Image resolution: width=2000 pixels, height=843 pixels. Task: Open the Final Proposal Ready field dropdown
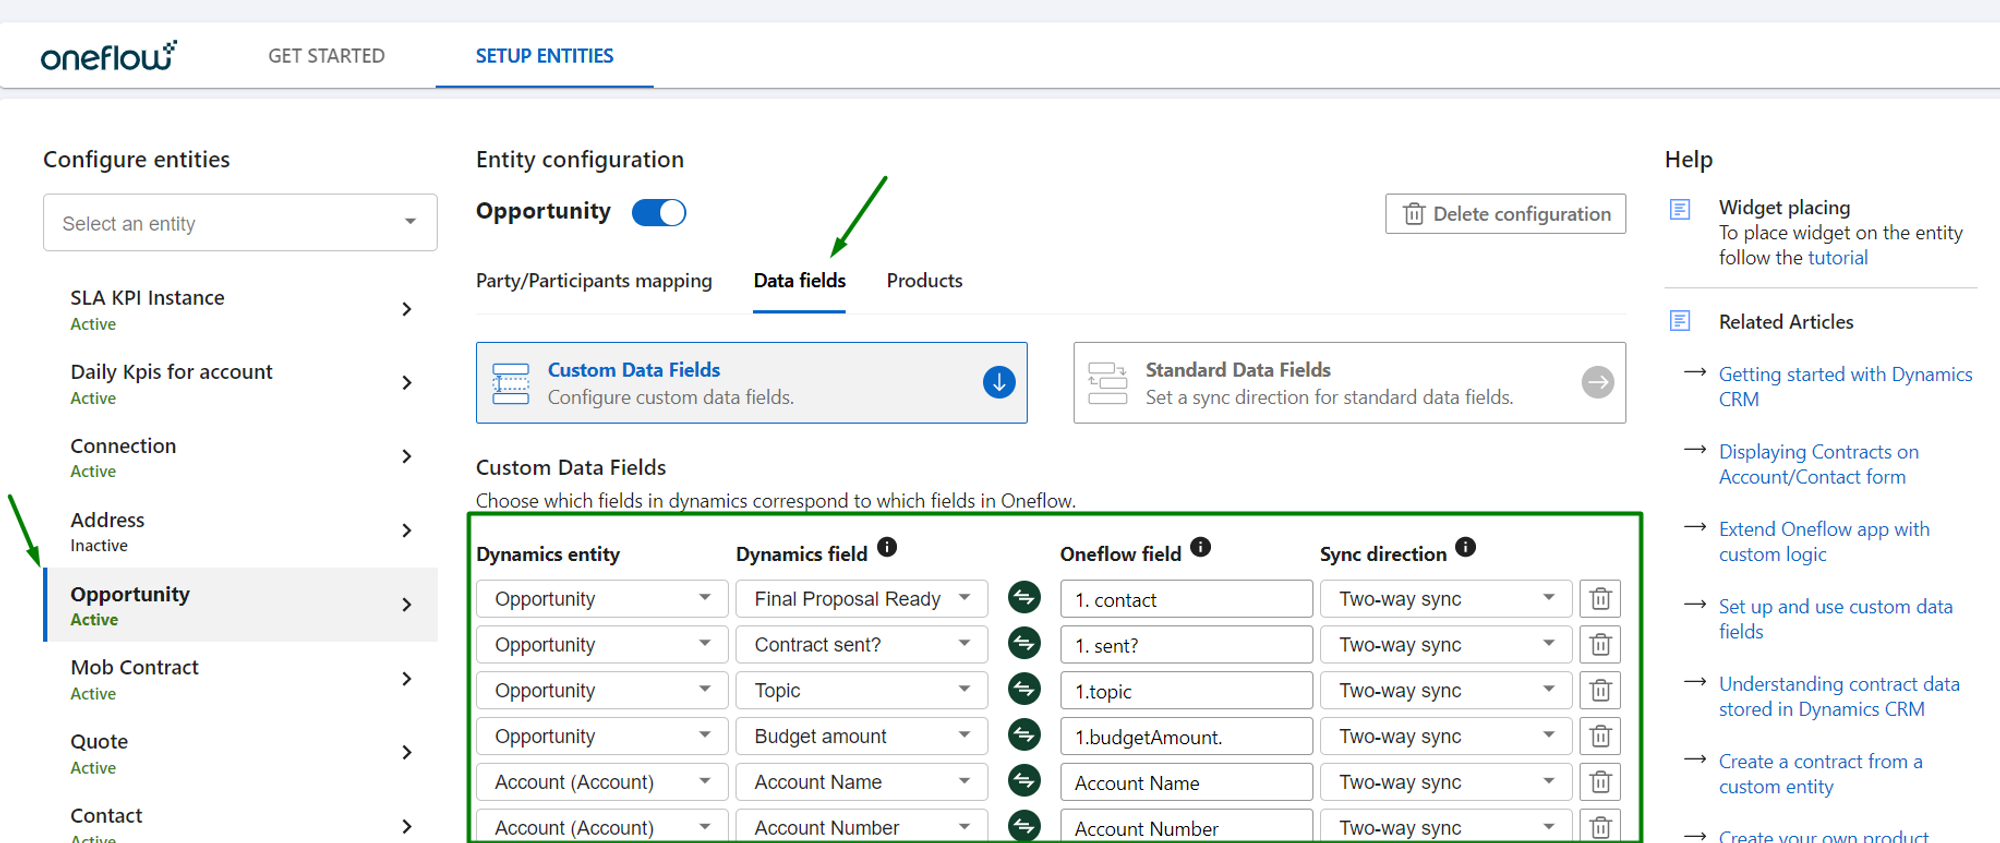(x=862, y=599)
